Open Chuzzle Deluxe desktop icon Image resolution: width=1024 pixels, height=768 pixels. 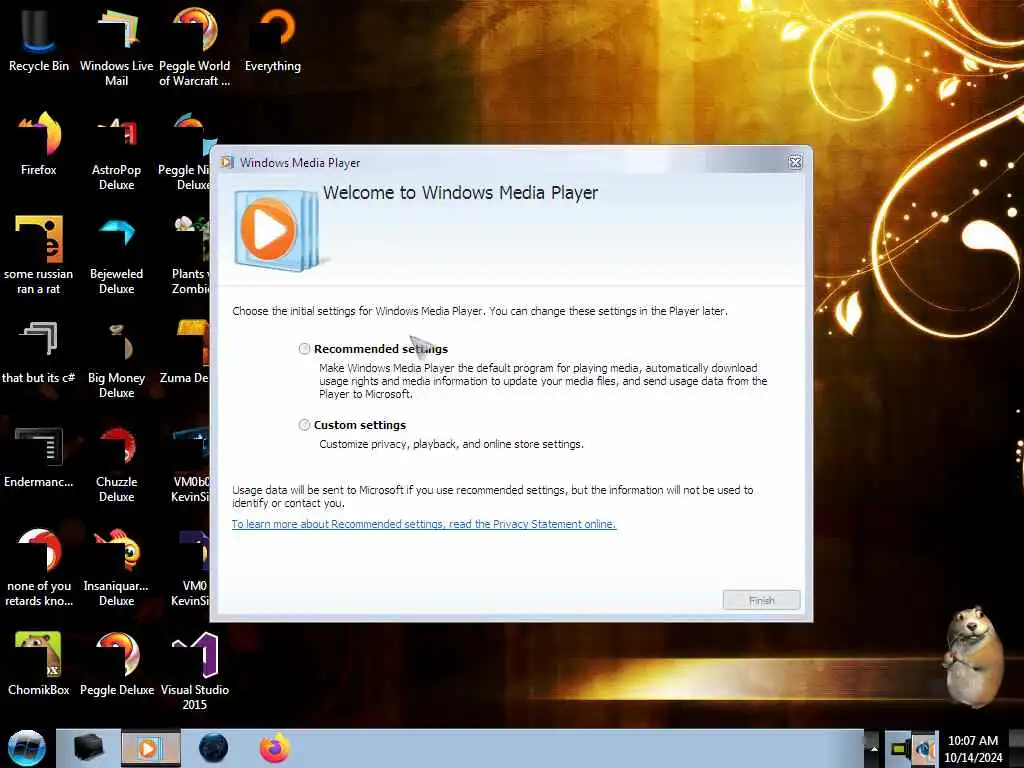[116, 463]
